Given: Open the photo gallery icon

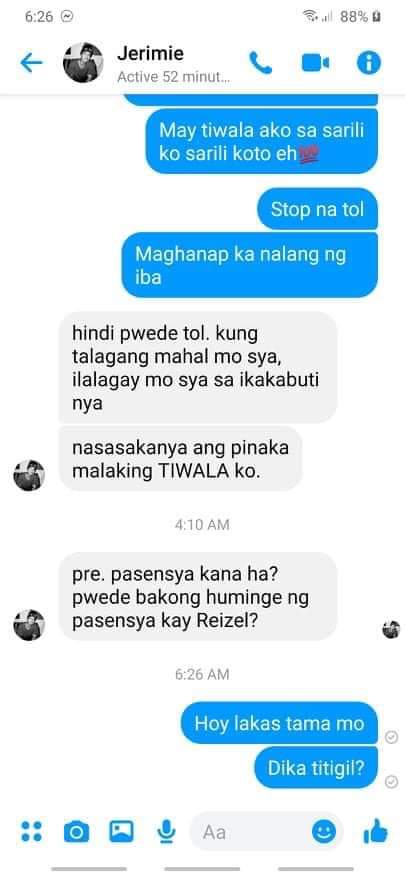Looking at the screenshot, I should coord(122,831).
